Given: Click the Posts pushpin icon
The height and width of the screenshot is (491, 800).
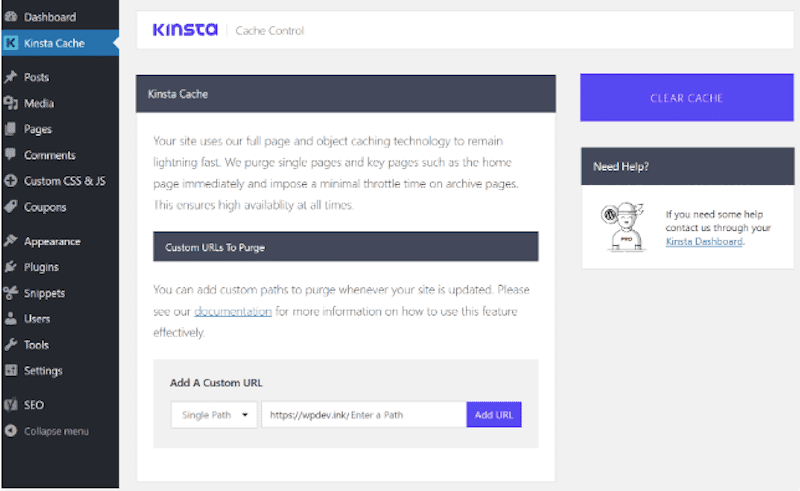Looking at the screenshot, I should pos(11,77).
